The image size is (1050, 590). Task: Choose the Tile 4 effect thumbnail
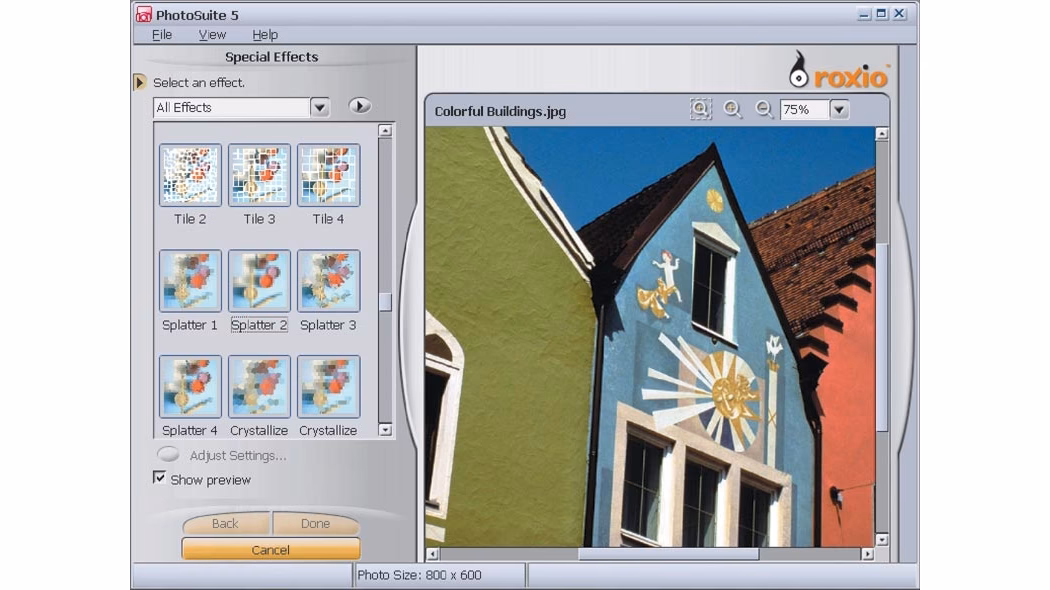[328, 175]
